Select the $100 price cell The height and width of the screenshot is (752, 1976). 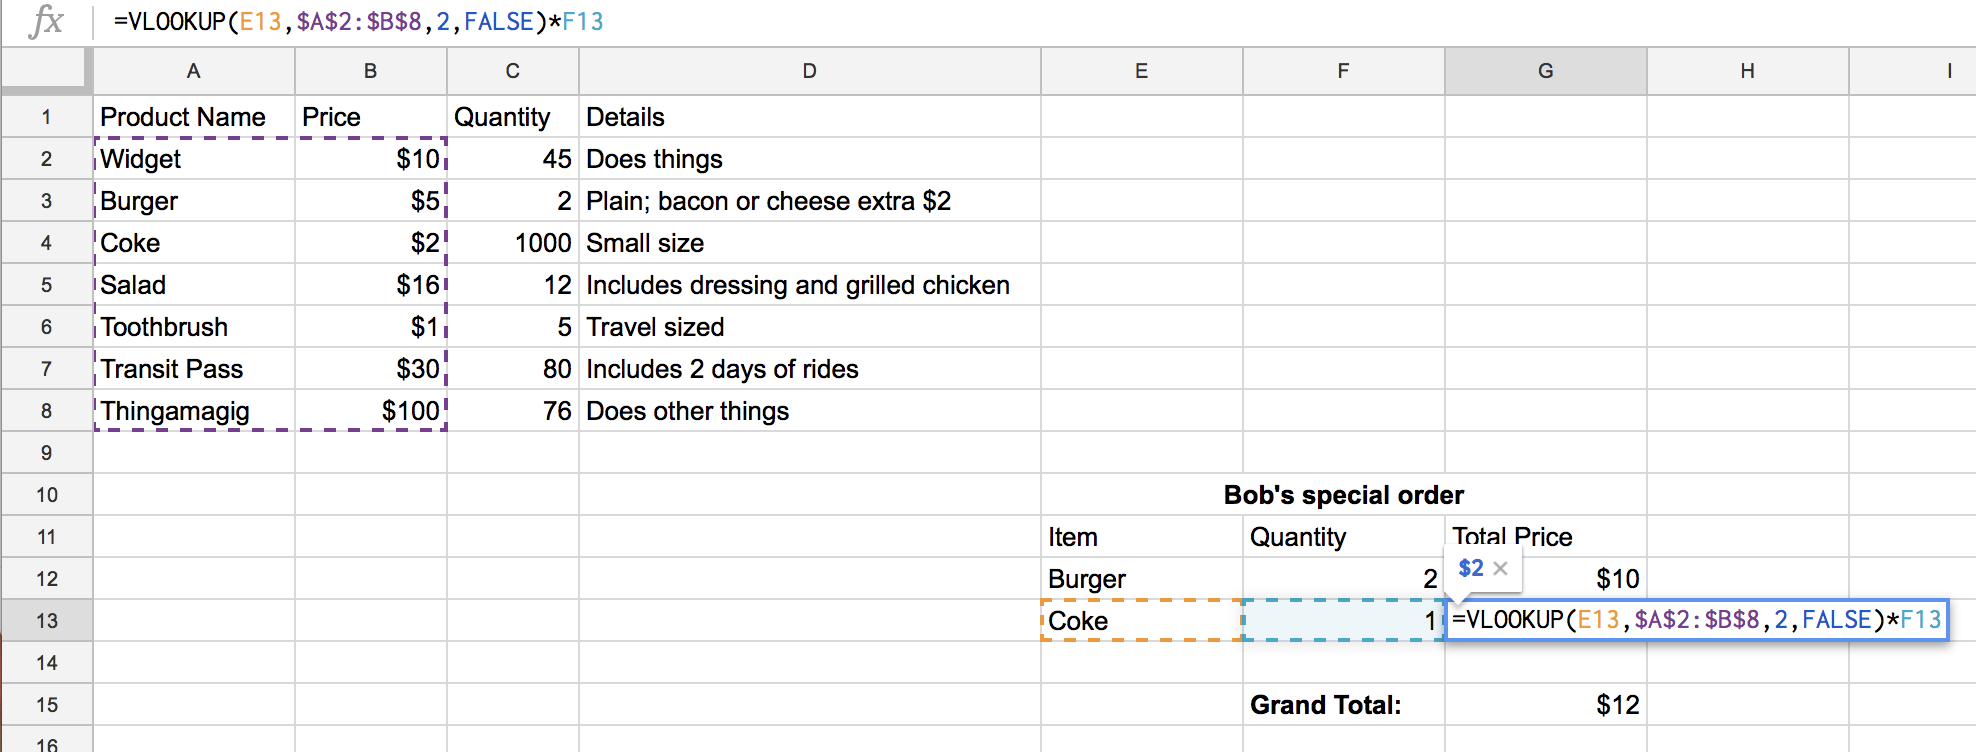coord(370,410)
